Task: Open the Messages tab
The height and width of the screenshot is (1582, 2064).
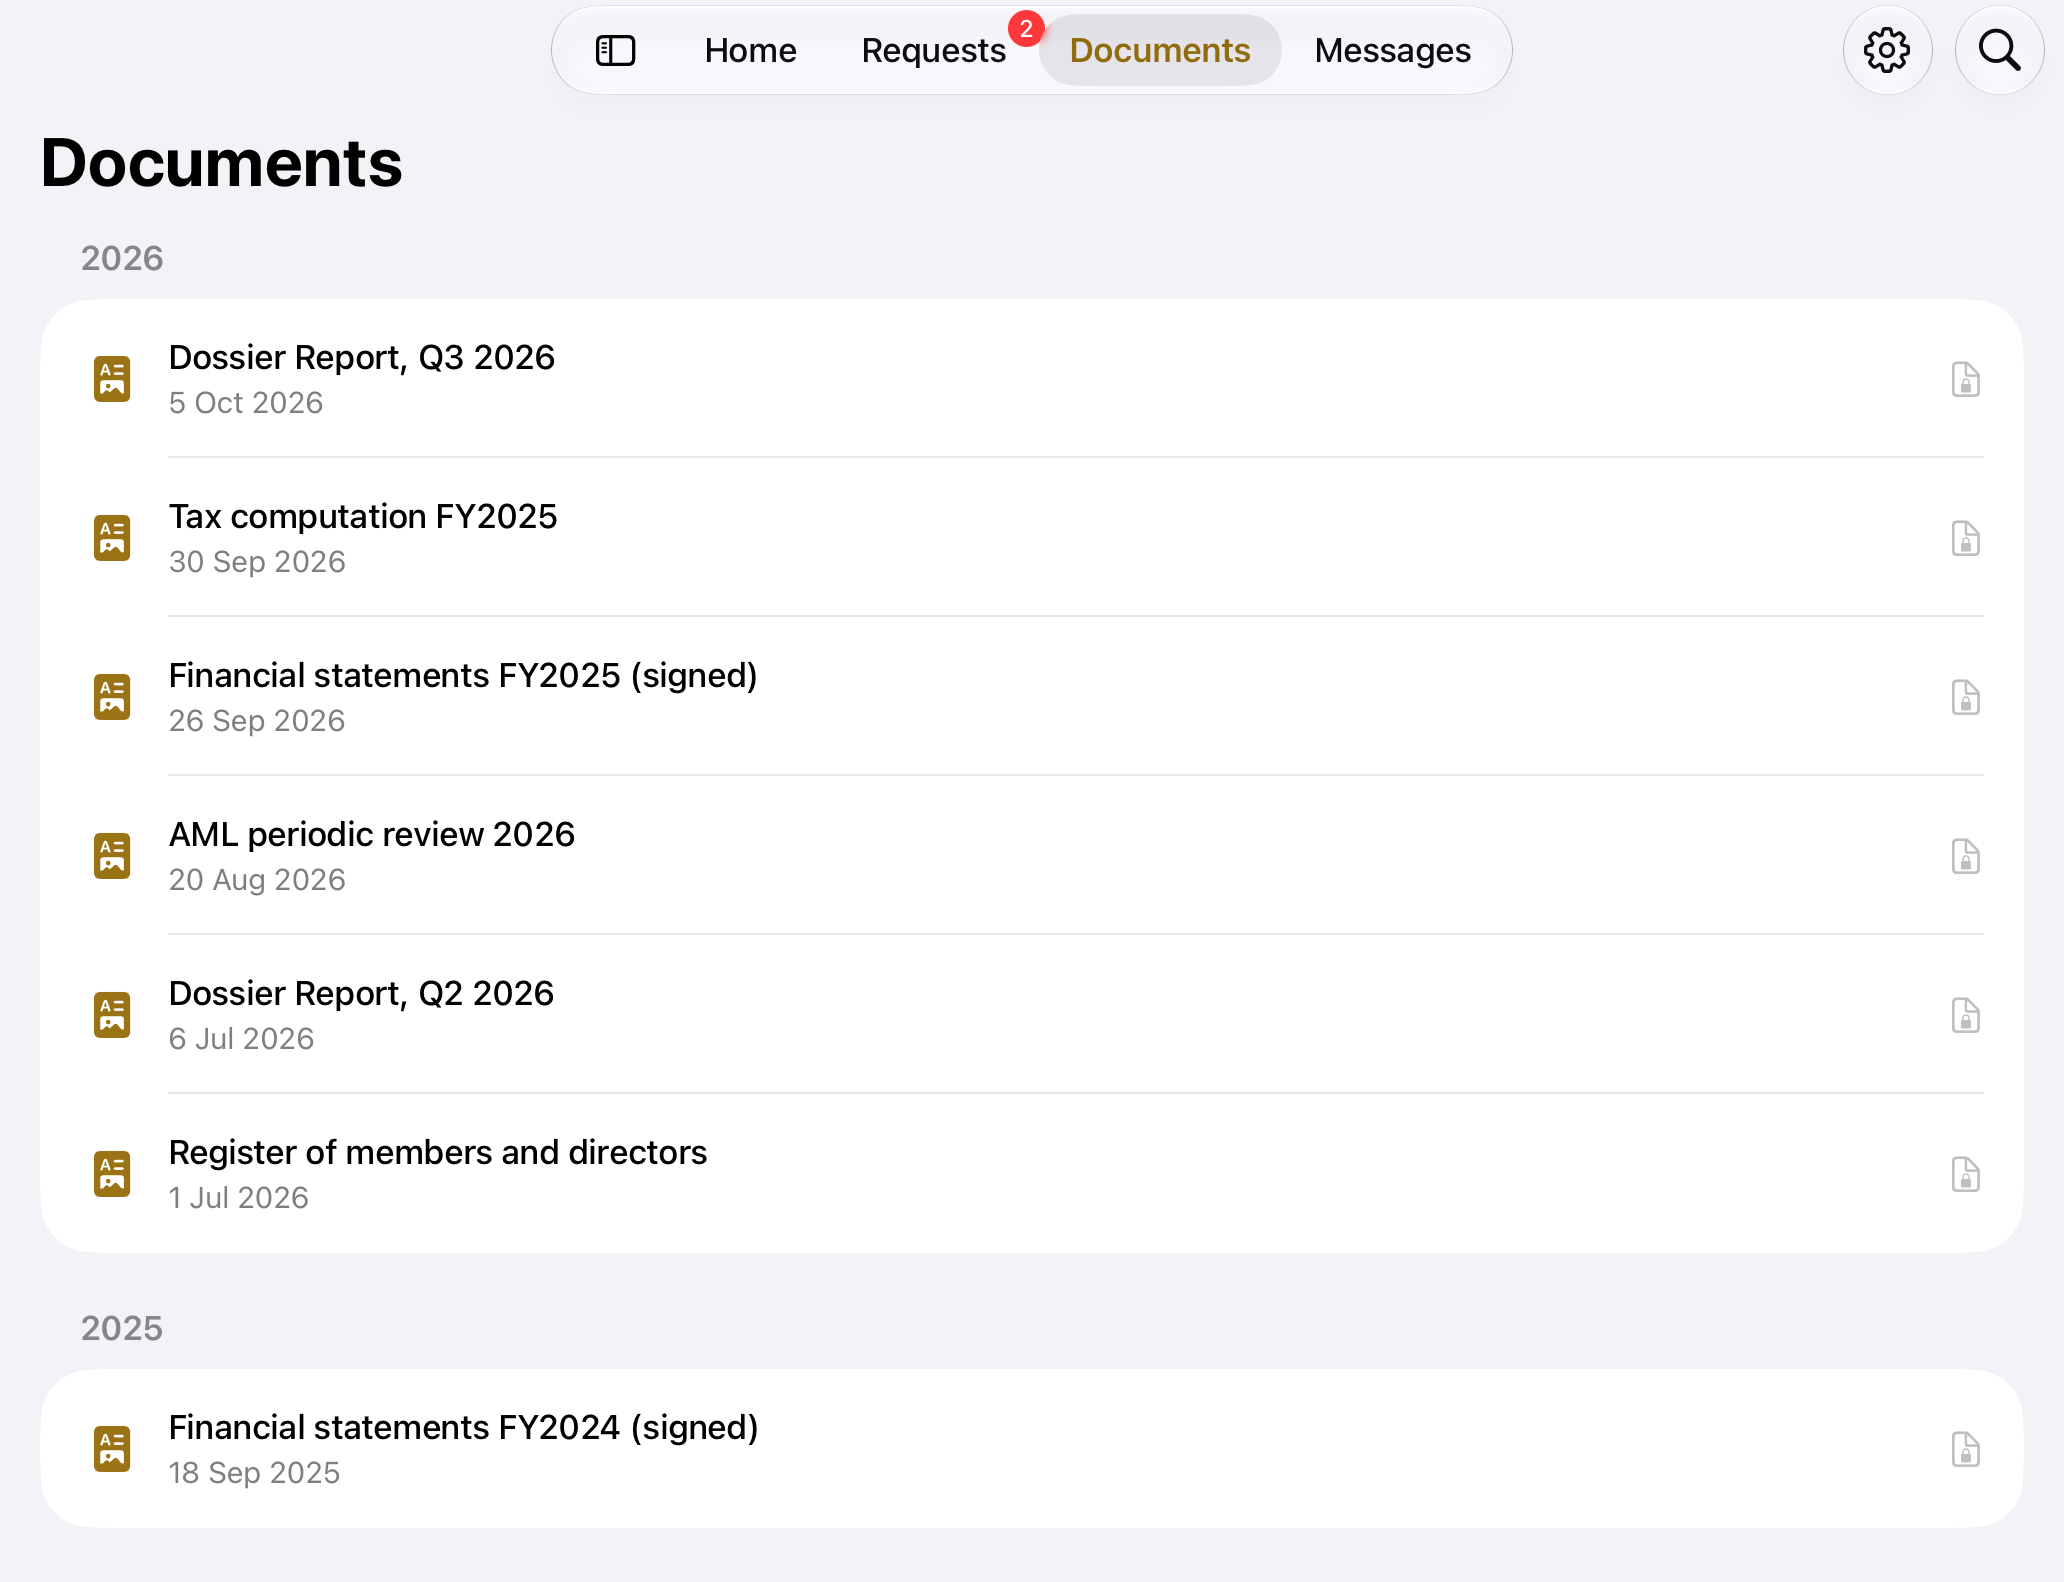Action: point(1392,50)
